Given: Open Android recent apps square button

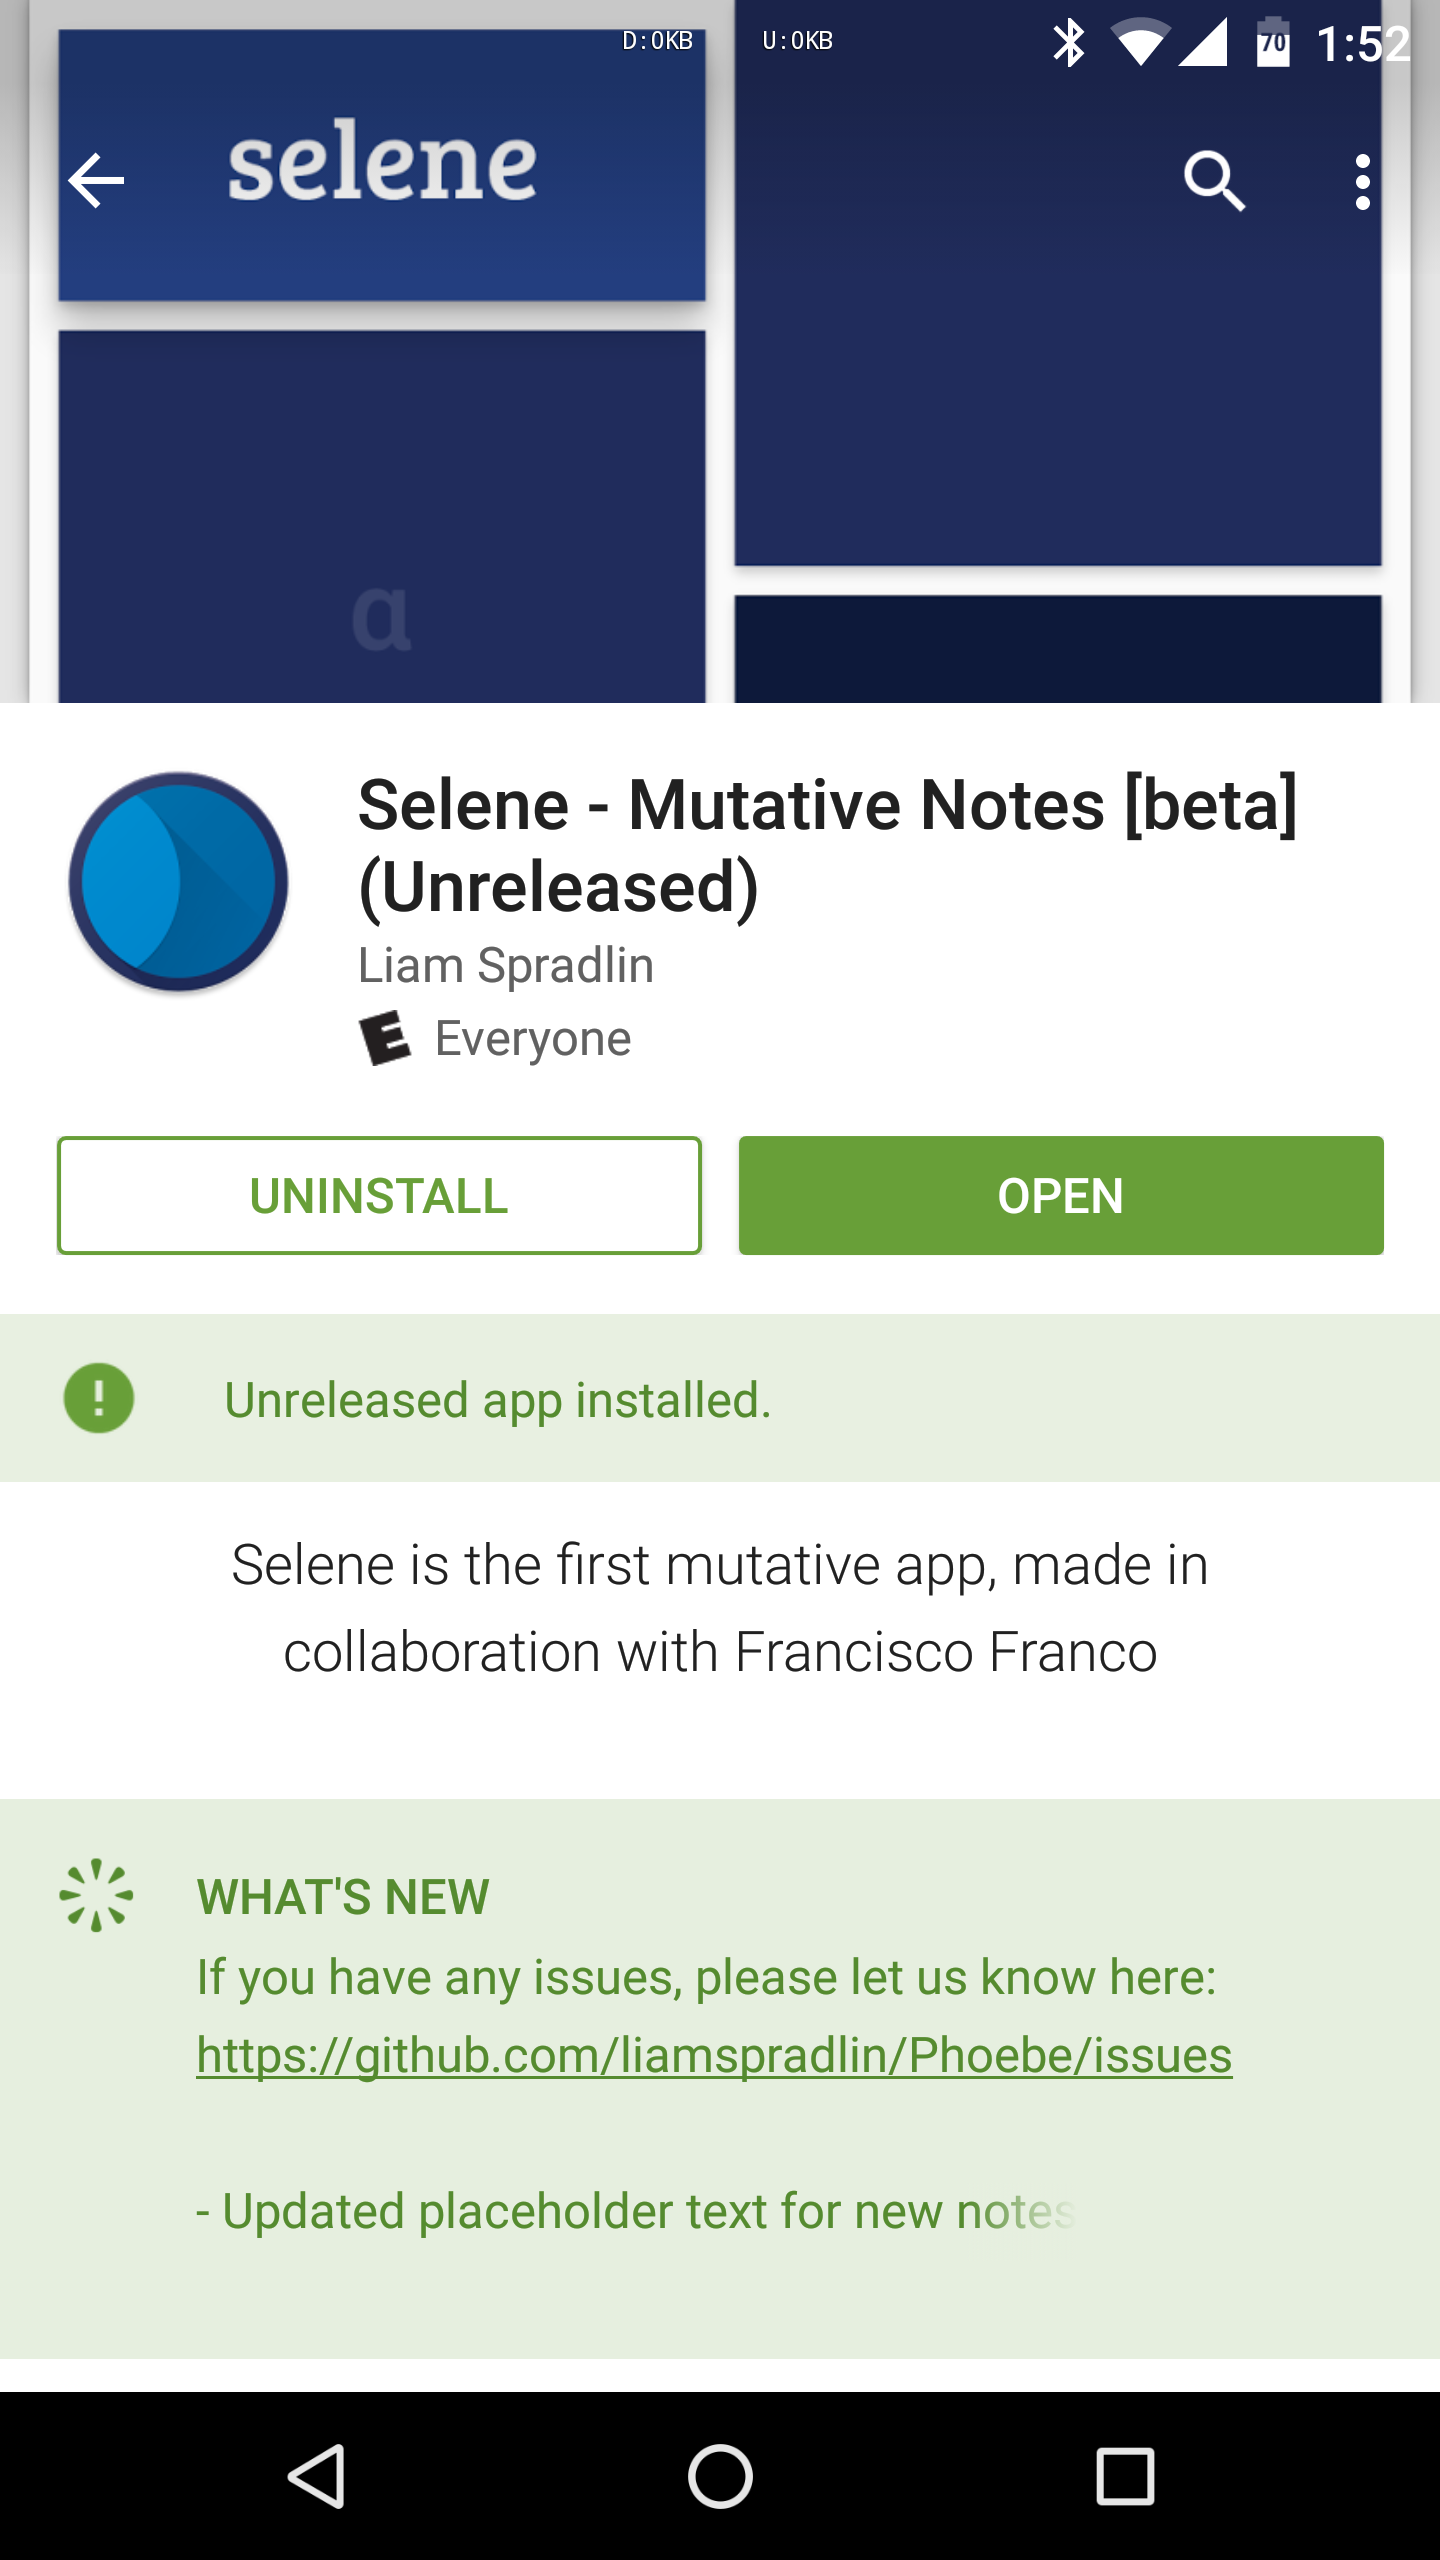Looking at the screenshot, I should [x=1125, y=2476].
